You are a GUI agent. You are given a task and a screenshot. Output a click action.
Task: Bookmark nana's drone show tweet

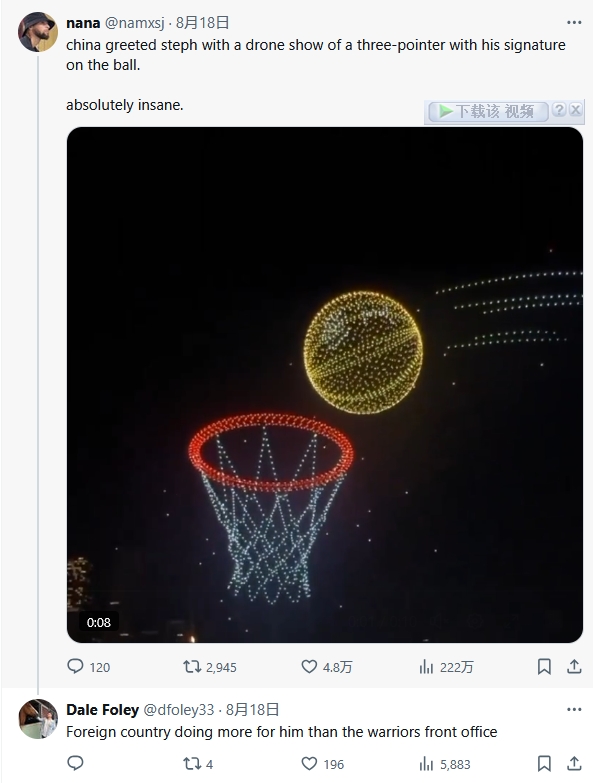coord(544,667)
